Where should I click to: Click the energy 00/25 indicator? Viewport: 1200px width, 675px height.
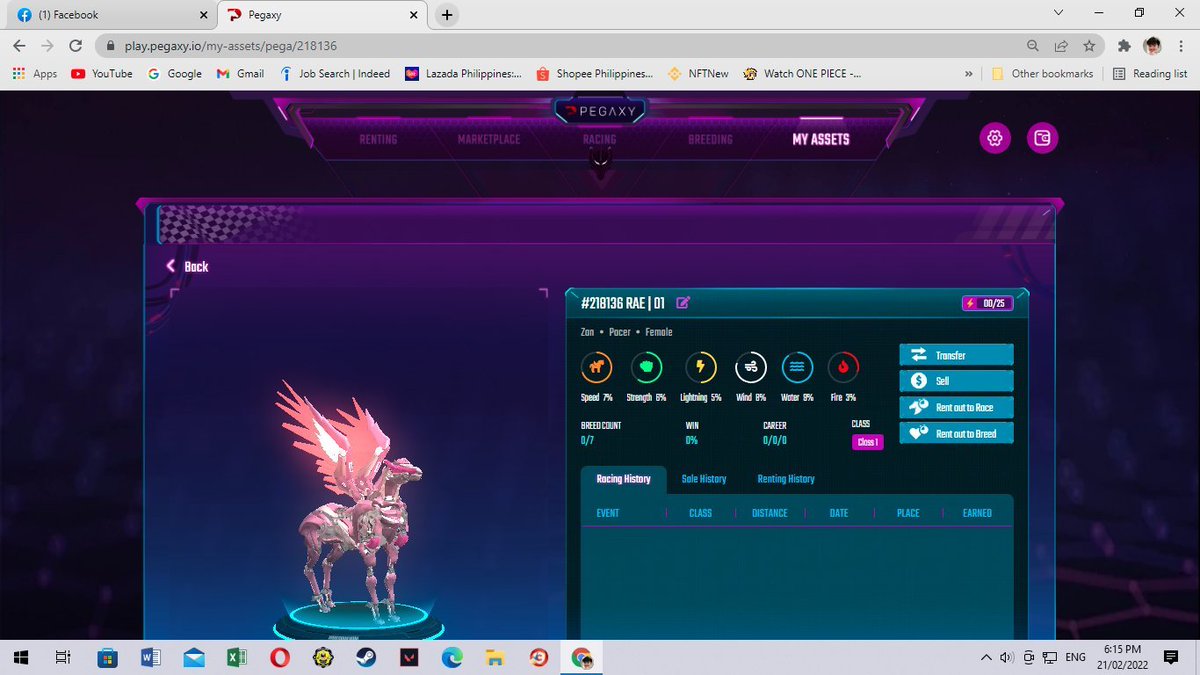point(987,303)
